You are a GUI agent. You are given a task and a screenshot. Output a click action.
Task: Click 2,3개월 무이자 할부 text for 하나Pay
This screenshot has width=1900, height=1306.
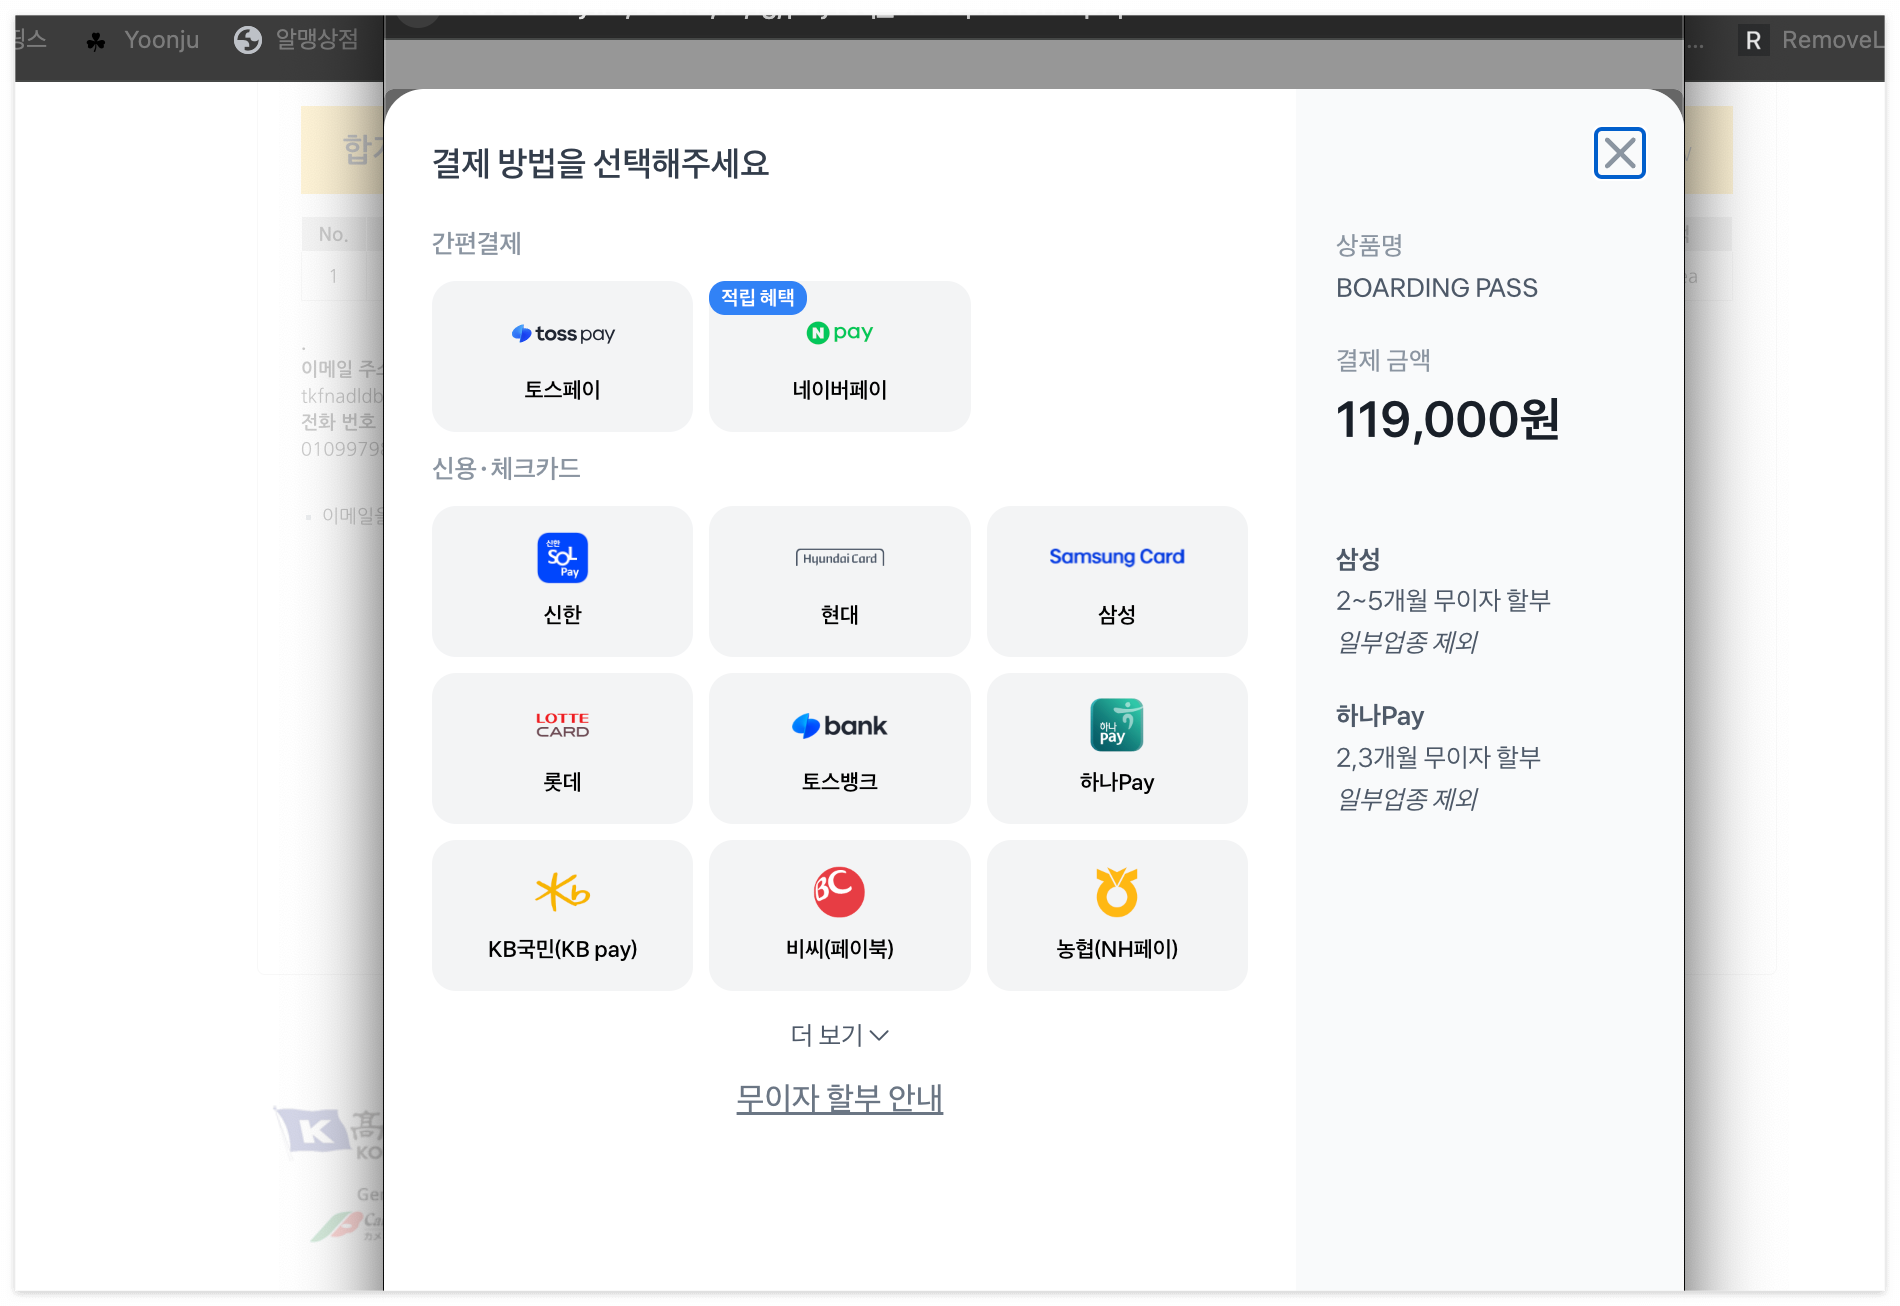[1438, 757]
